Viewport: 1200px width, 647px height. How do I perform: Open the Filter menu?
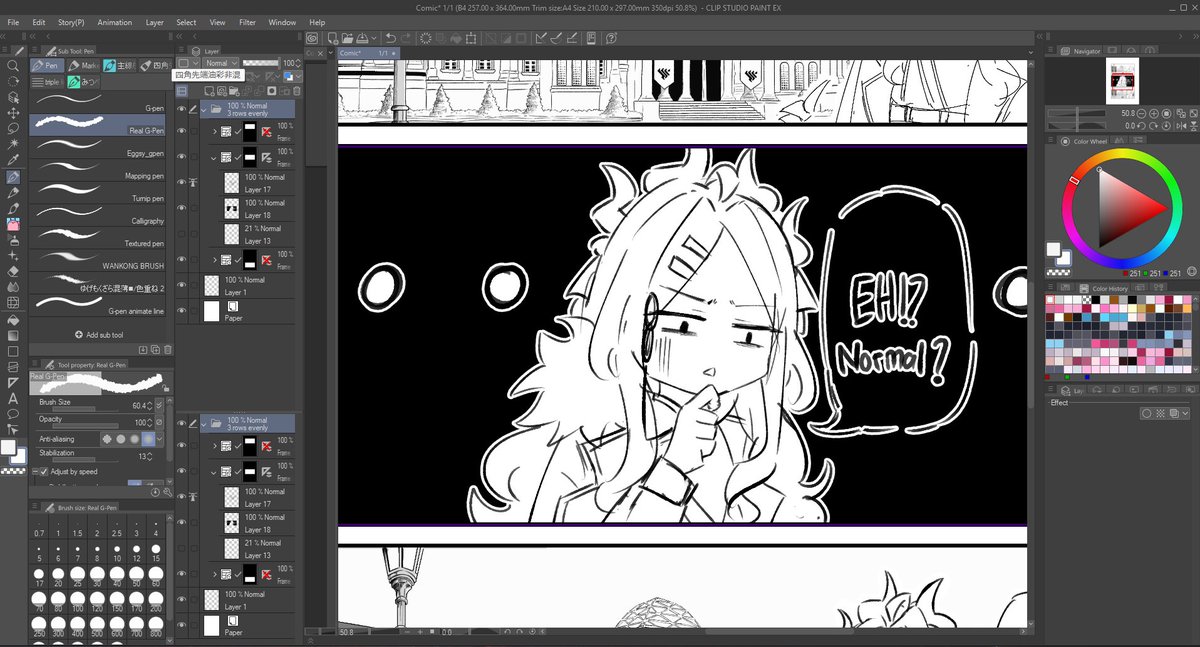[x=248, y=21]
